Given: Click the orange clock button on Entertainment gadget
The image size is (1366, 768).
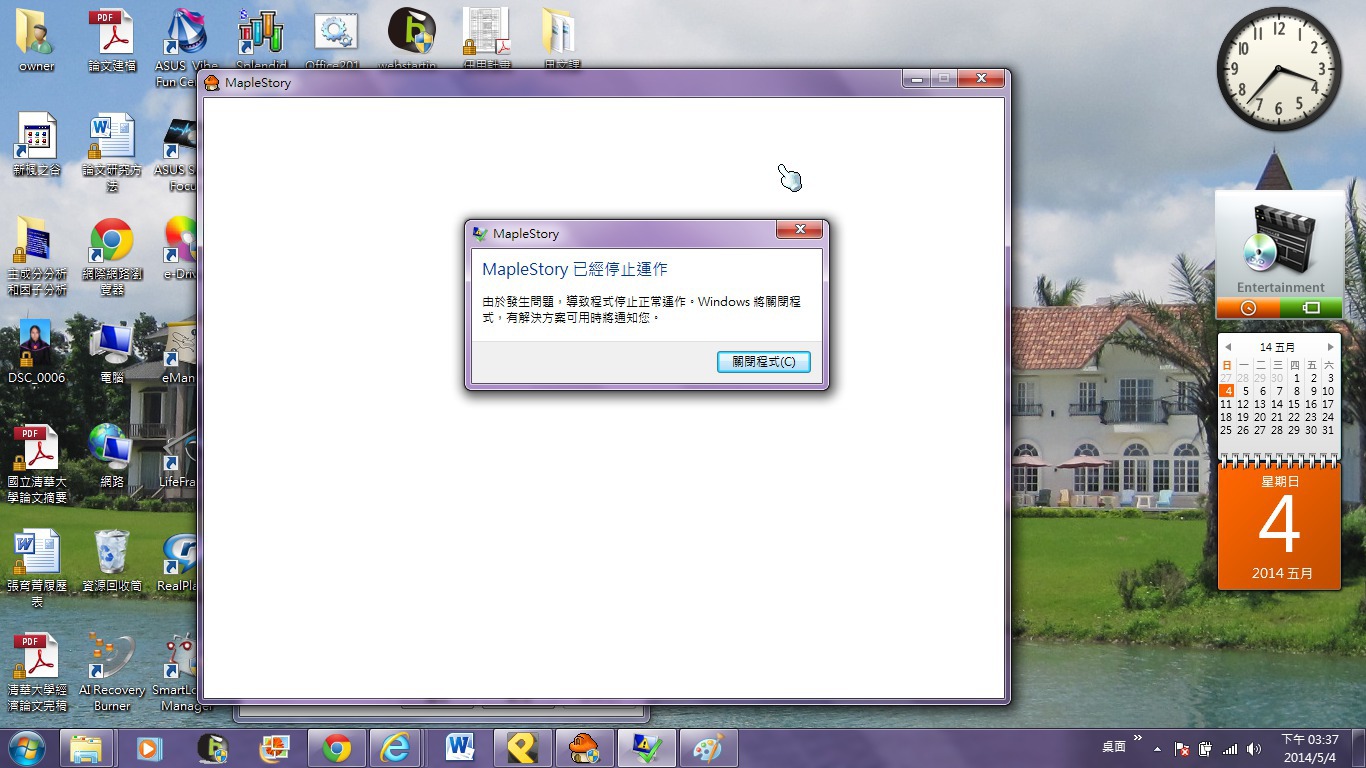Looking at the screenshot, I should click(x=1247, y=308).
